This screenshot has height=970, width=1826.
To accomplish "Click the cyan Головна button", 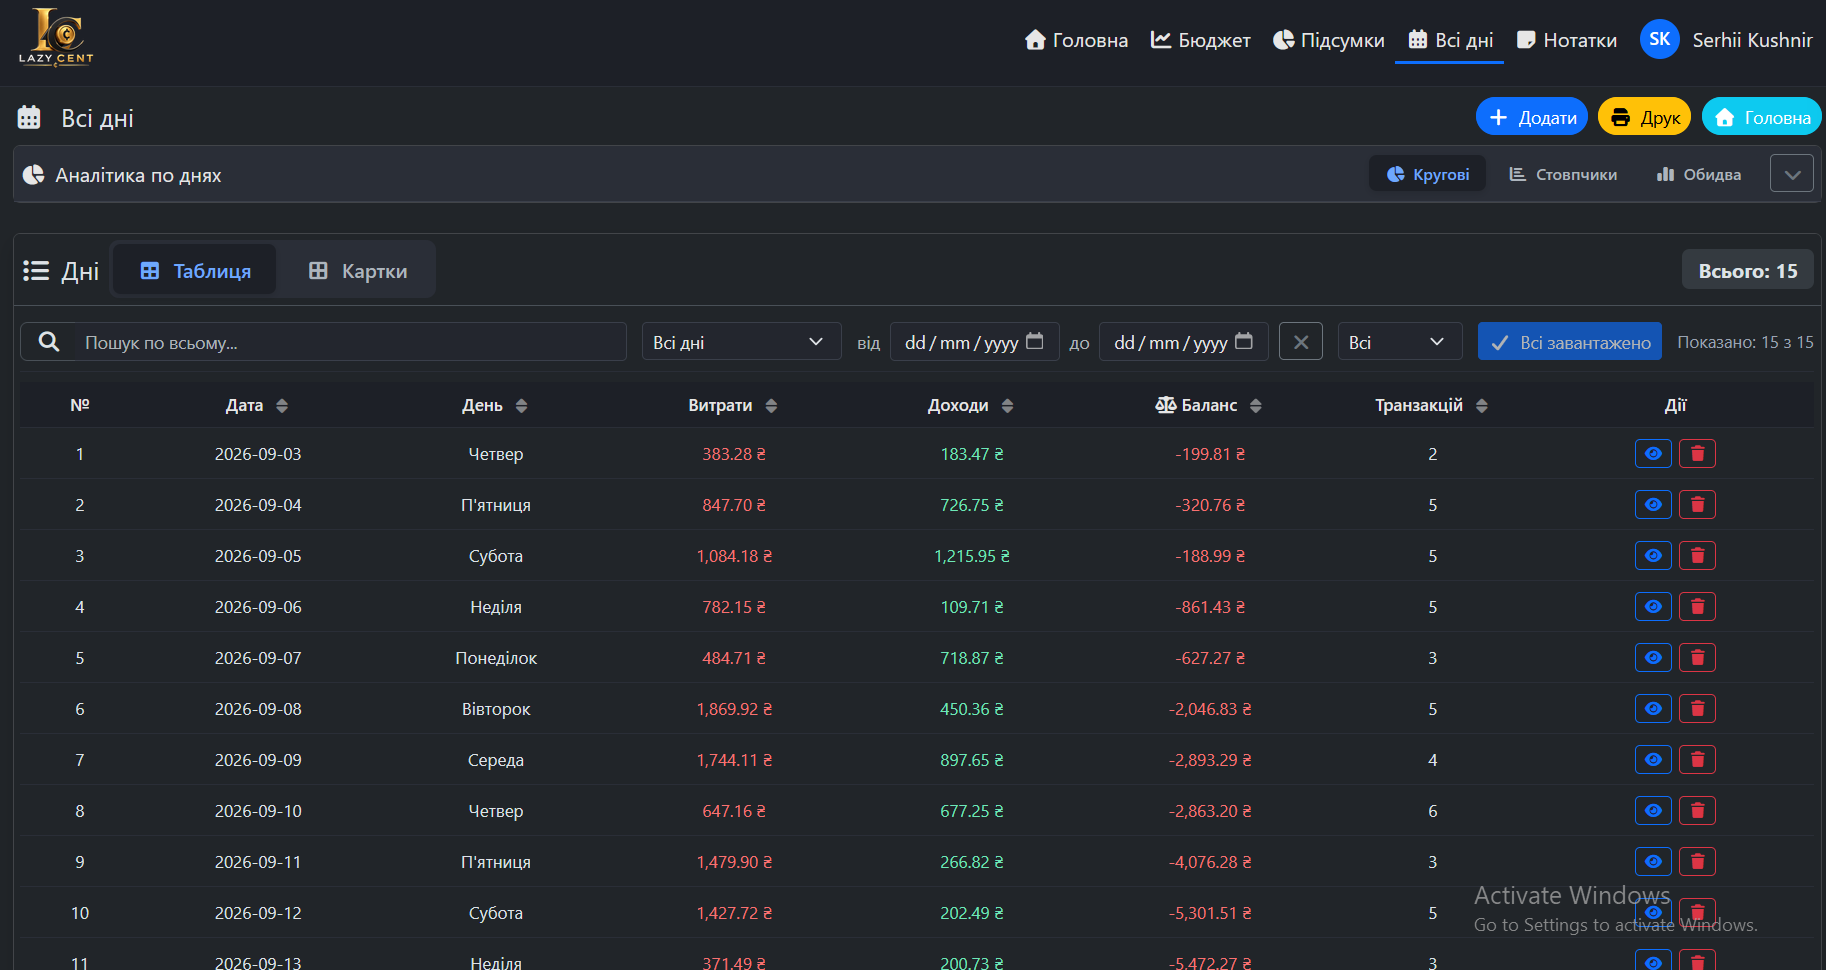I will pos(1762,117).
